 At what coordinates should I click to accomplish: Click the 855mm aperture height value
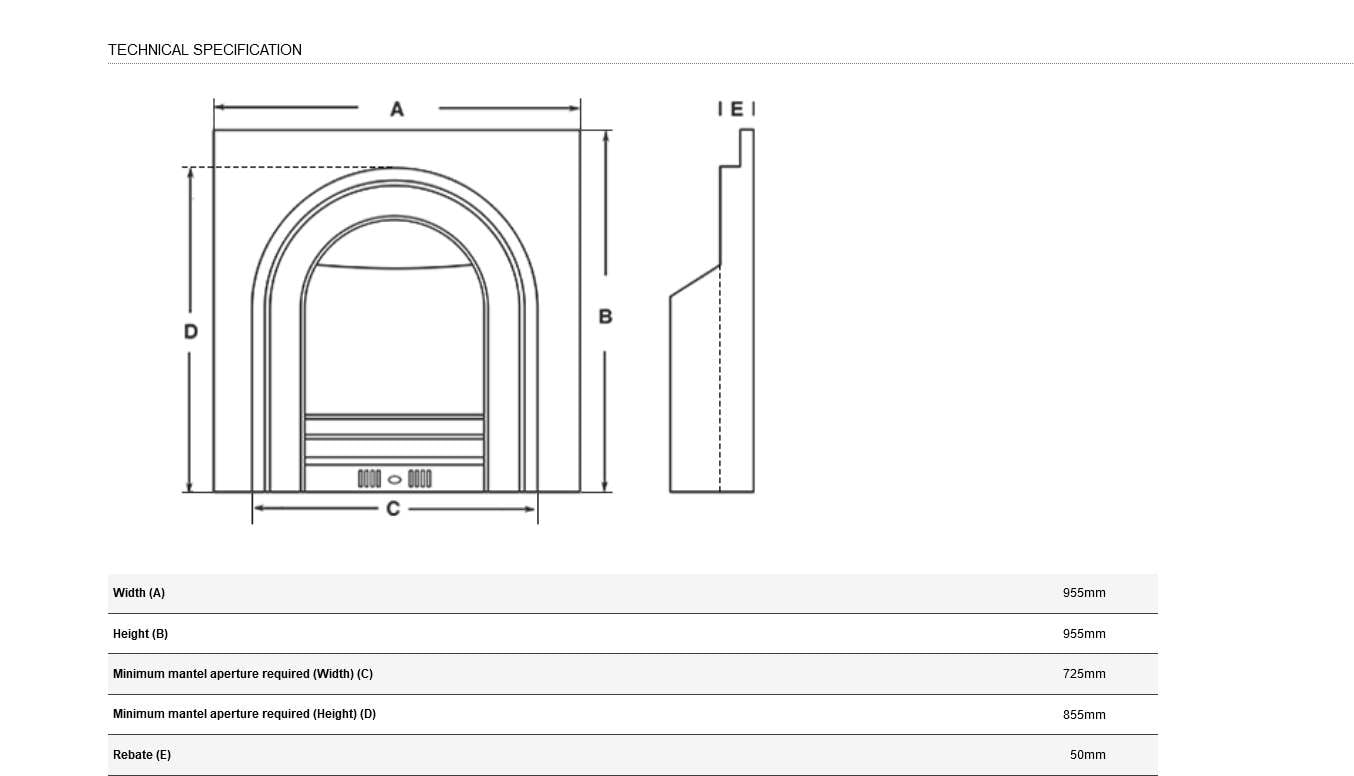pos(1084,715)
